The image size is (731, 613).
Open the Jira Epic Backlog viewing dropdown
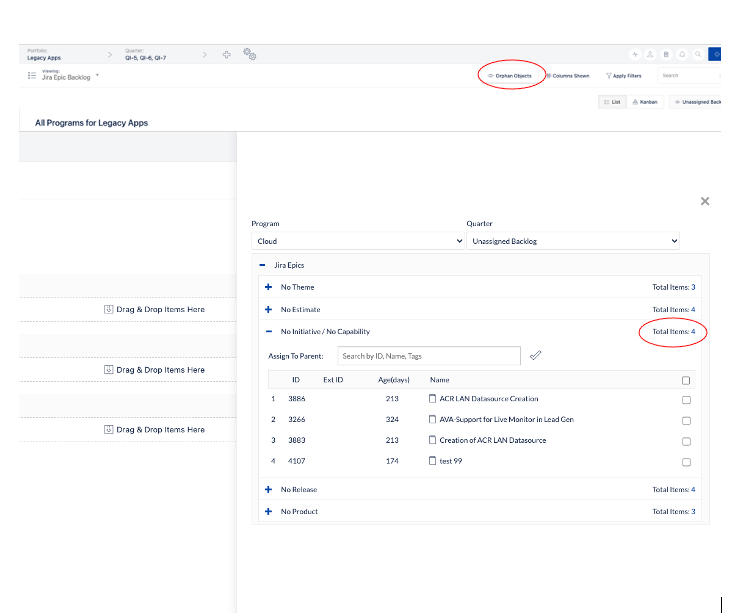[x=70, y=76]
